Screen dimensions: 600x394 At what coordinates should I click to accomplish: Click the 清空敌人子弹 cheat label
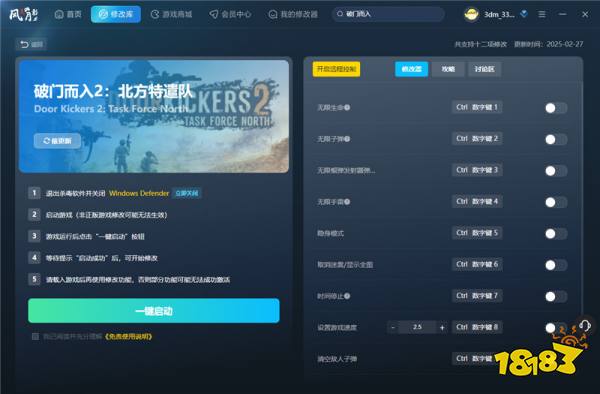pos(337,359)
